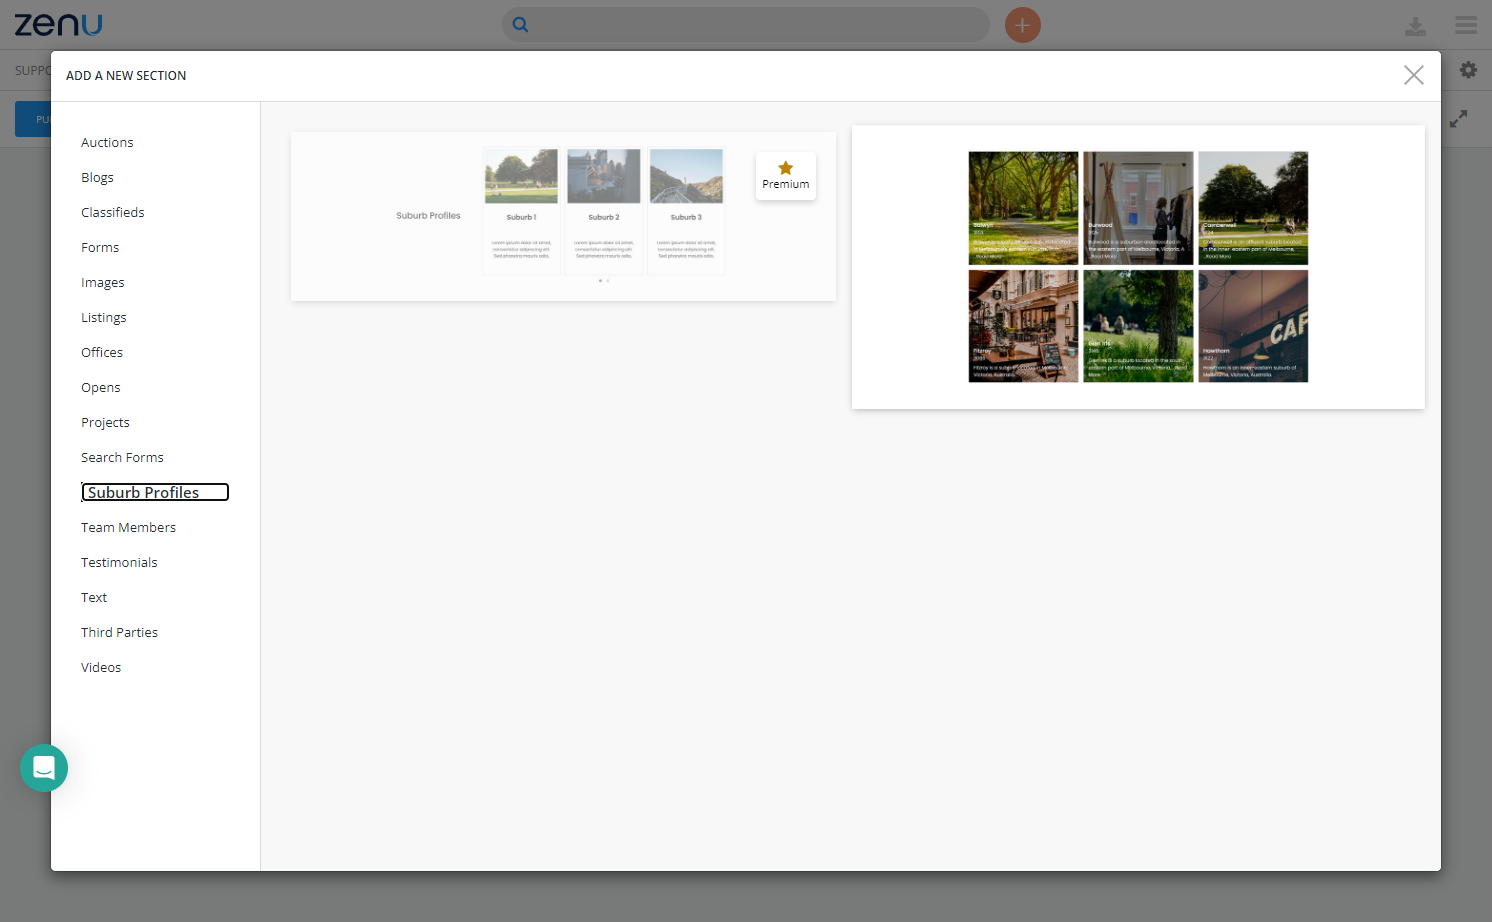Click the street cafe photo tile
Image resolution: width=1492 pixels, height=922 pixels.
click(x=1023, y=326)
